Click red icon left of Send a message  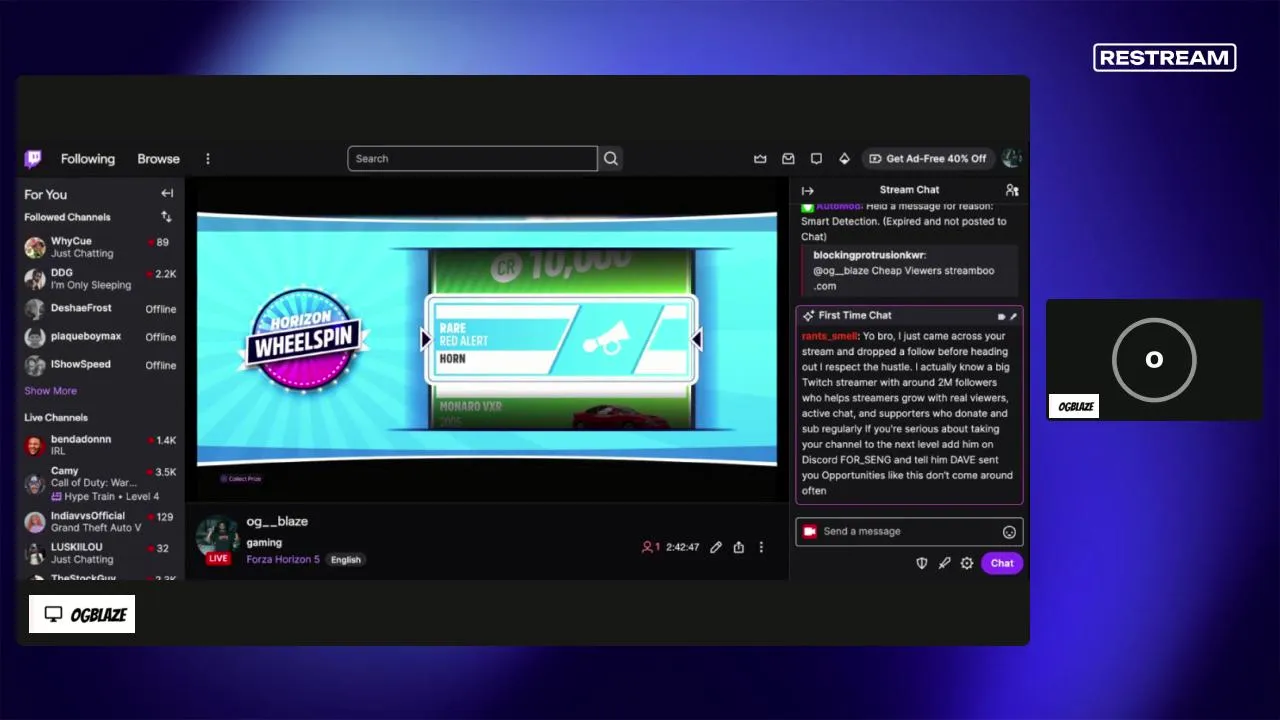(x=810, y=531)
